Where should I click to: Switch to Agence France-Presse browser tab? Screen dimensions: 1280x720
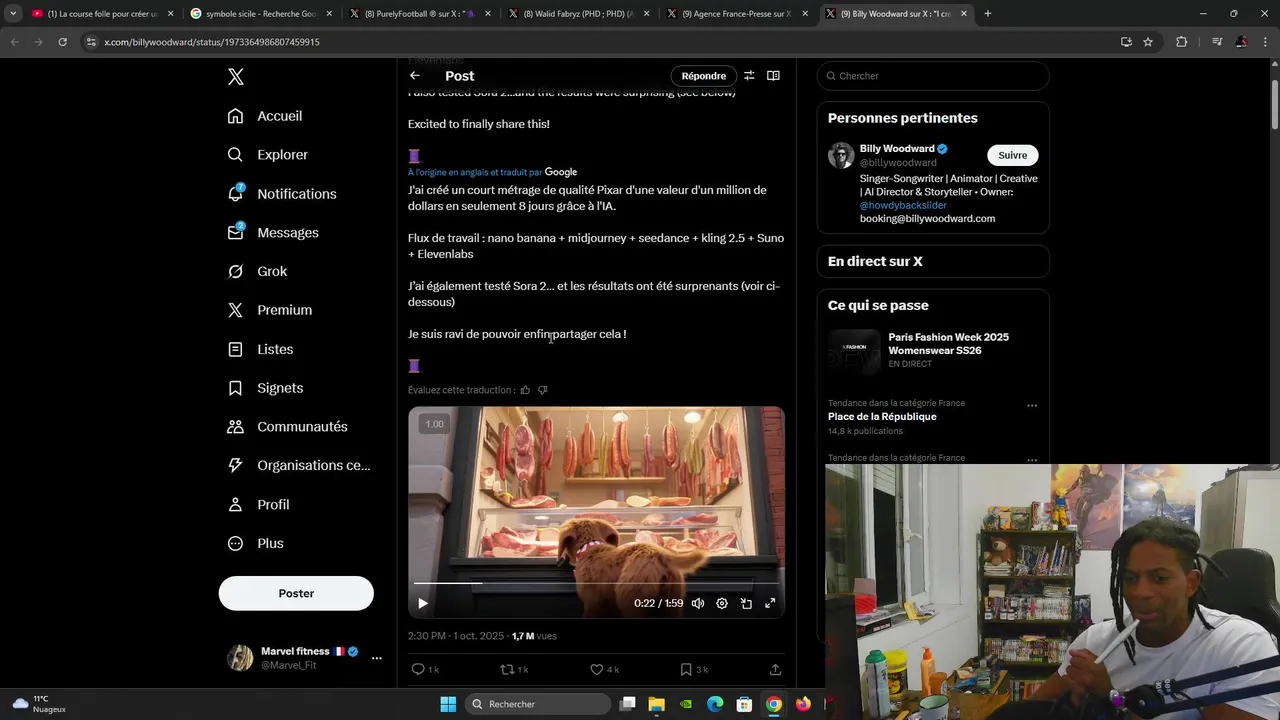(x=737, y=14)
